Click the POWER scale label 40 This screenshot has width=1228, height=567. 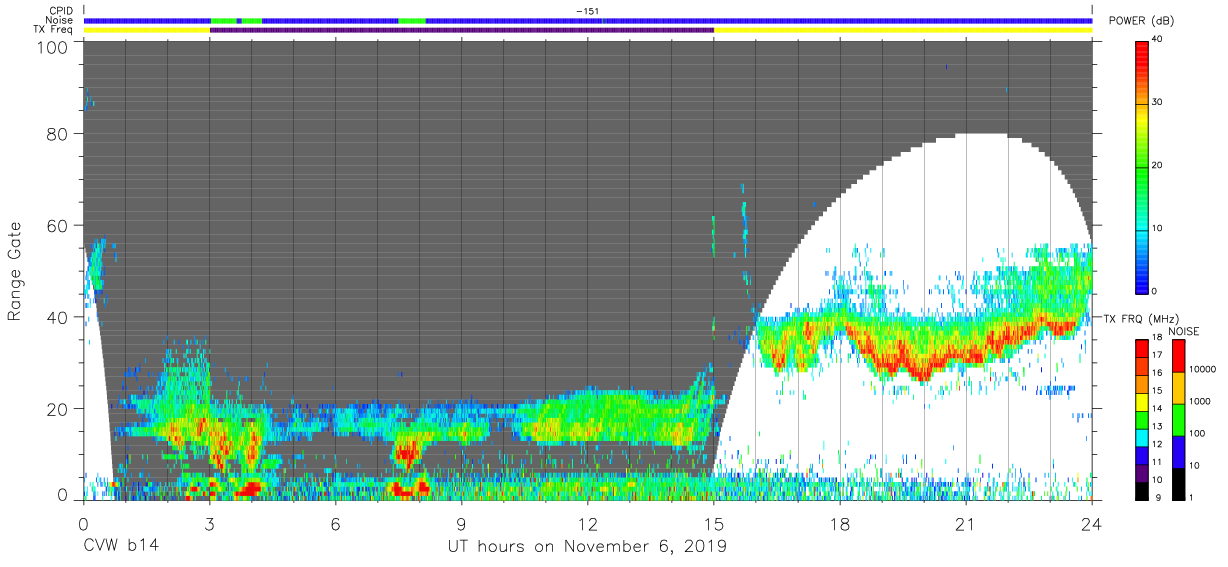coord(1157,40)
